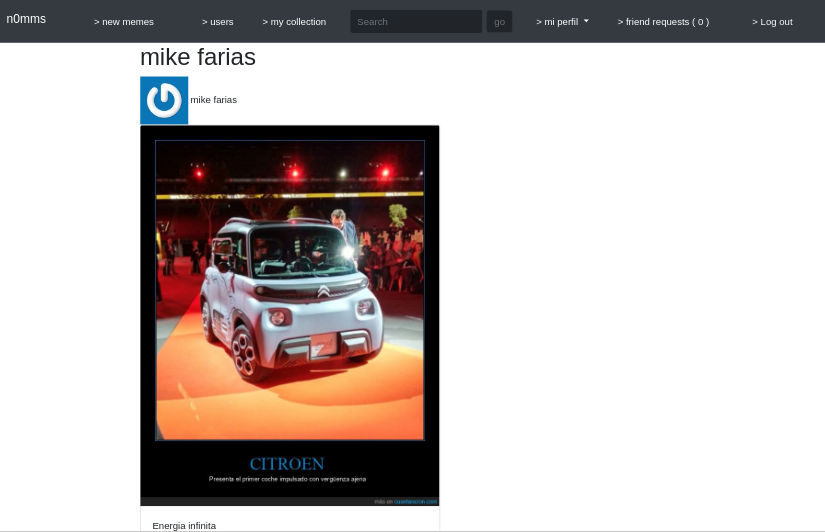Click the mike farias page heading
Viewport: 825px width, 532px height.
[x=198, y=57]
